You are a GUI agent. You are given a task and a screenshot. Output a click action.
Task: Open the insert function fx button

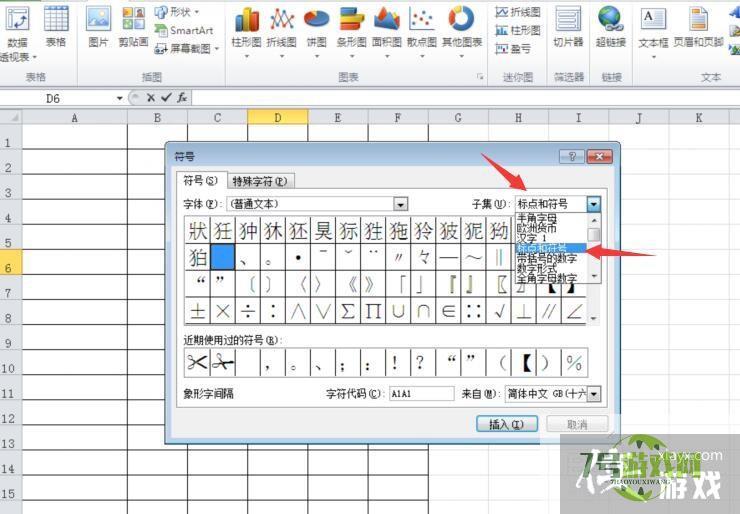click(x=182, y=98)
